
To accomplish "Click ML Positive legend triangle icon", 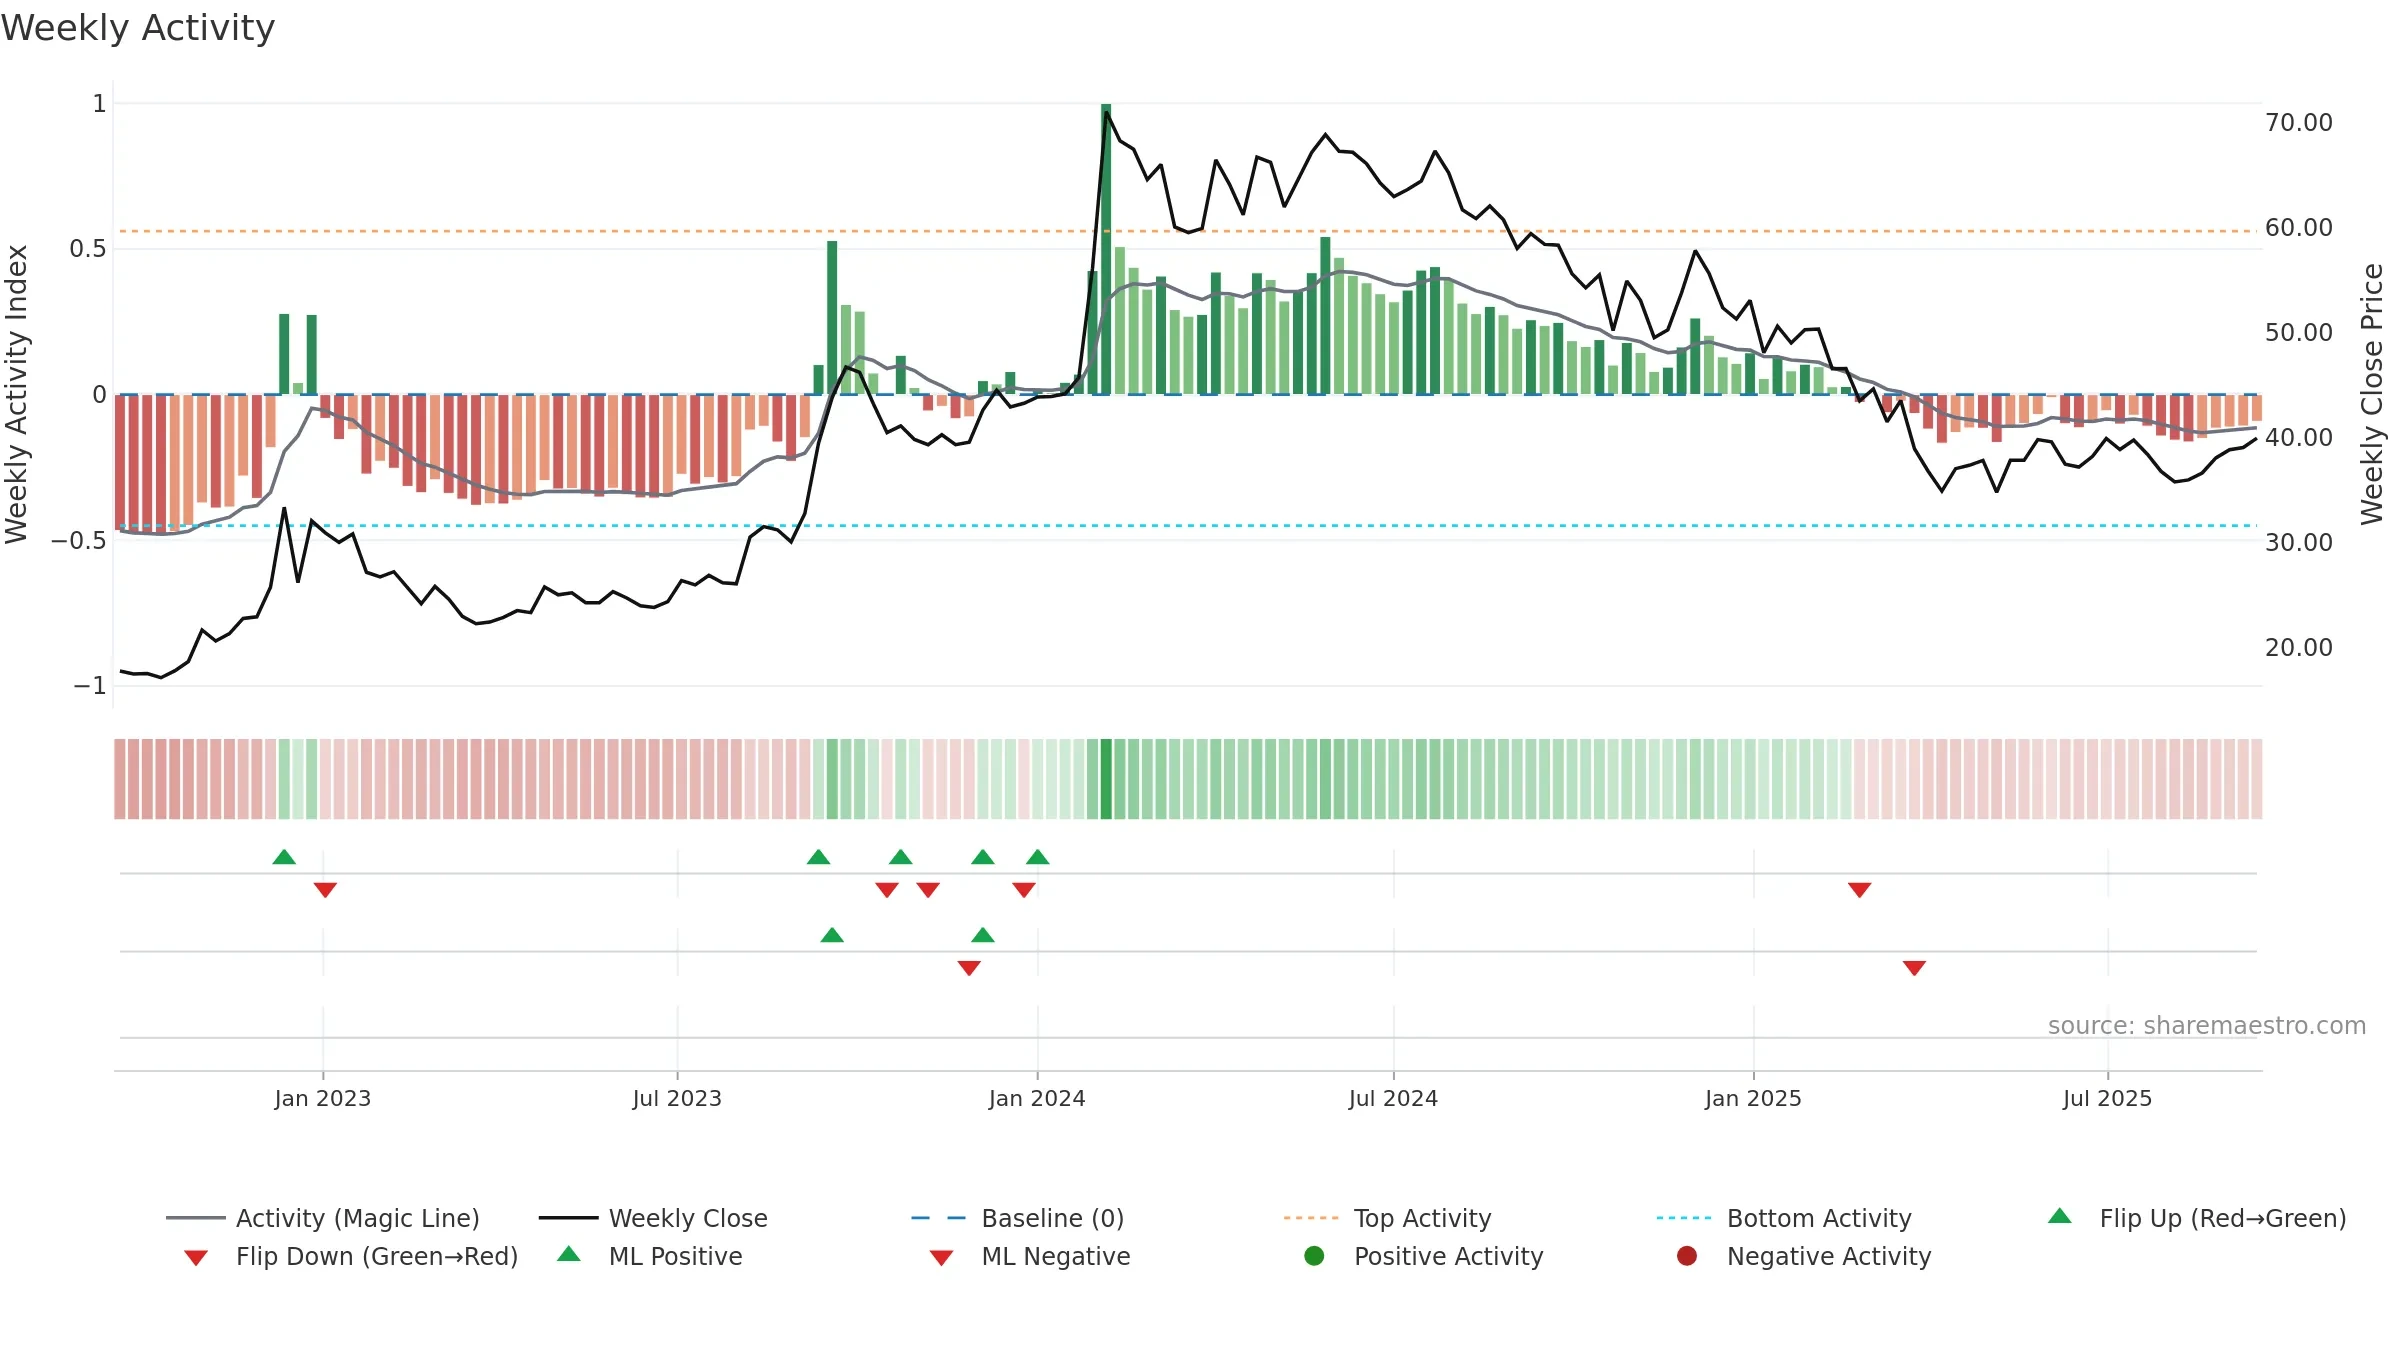I will point(569,1254).
